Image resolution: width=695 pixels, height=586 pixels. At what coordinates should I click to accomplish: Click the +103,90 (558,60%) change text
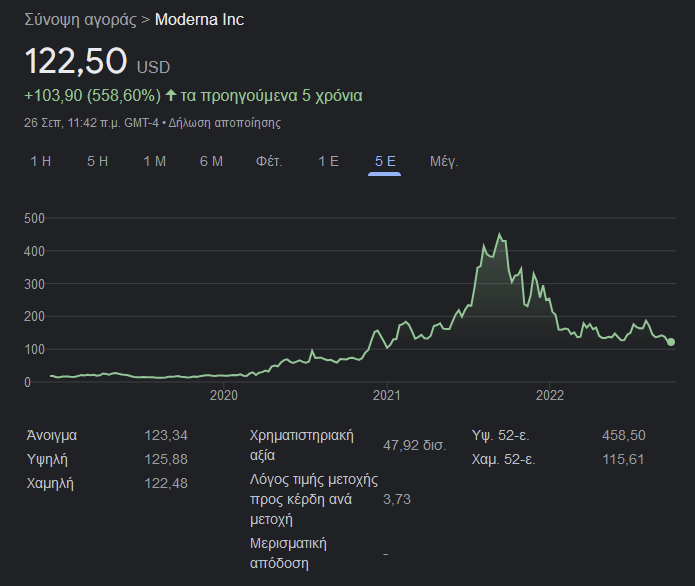(x=93, y=96)
